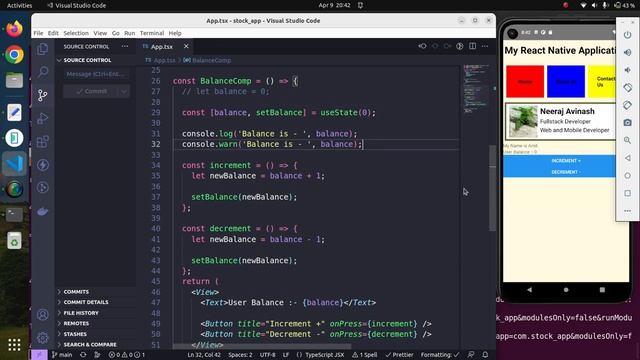
Task: Click main branch in status bar
Action: tap(62, 355)
